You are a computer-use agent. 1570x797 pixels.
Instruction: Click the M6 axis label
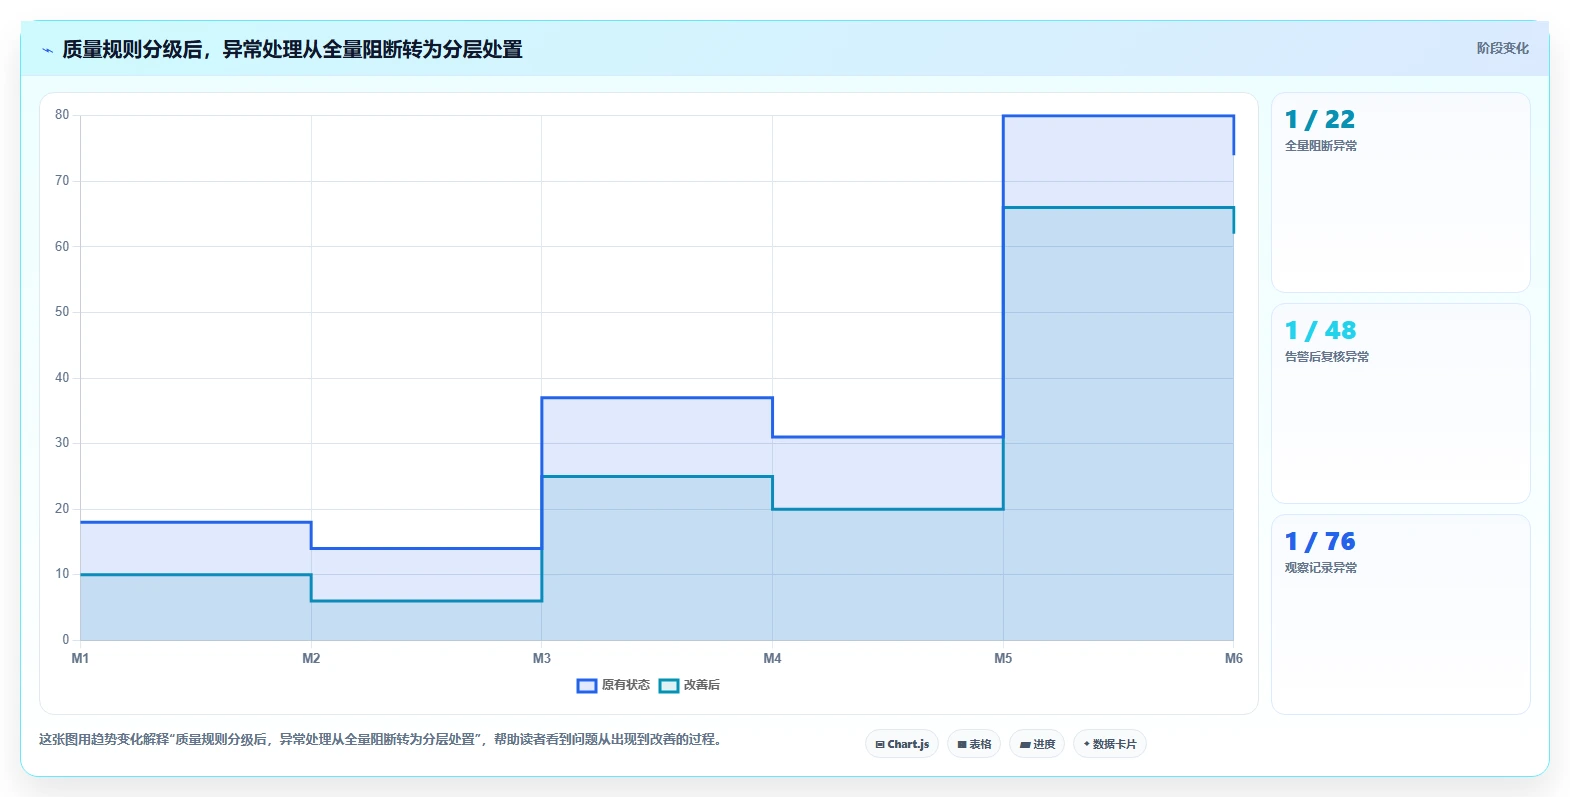1234,658
